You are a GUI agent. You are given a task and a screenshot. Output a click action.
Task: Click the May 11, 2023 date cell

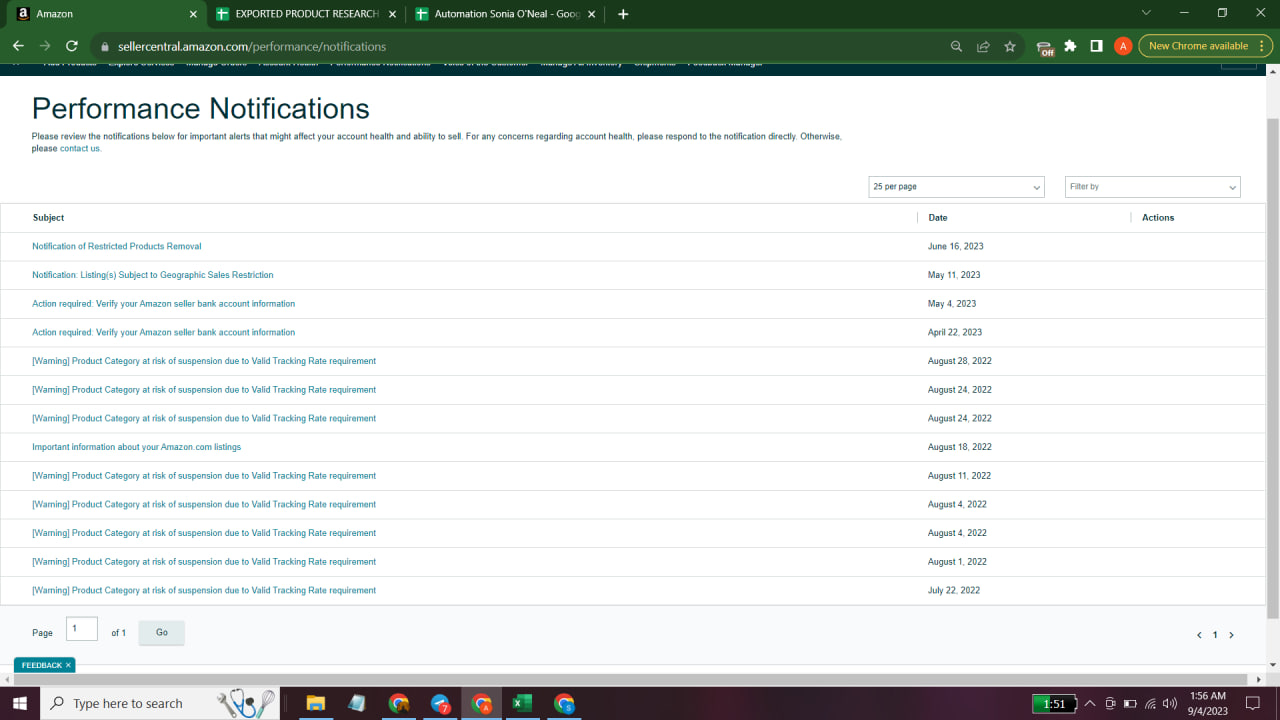pos(954,275)
